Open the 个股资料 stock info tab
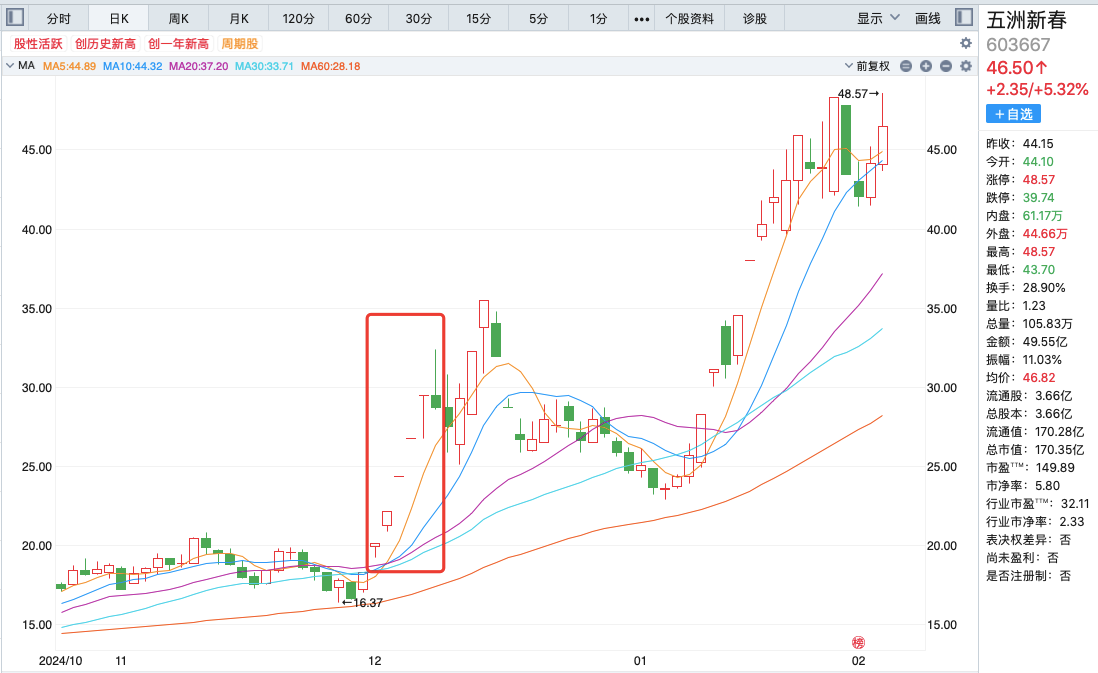The height and width of the screenshot is (673, 1098). tap(690, 19)
